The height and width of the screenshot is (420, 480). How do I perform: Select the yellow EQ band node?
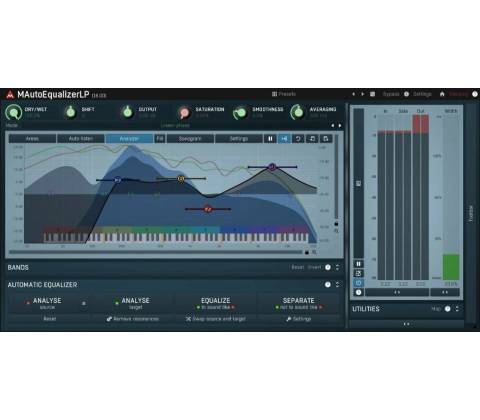pyautogui.click(x=181, y=179)
